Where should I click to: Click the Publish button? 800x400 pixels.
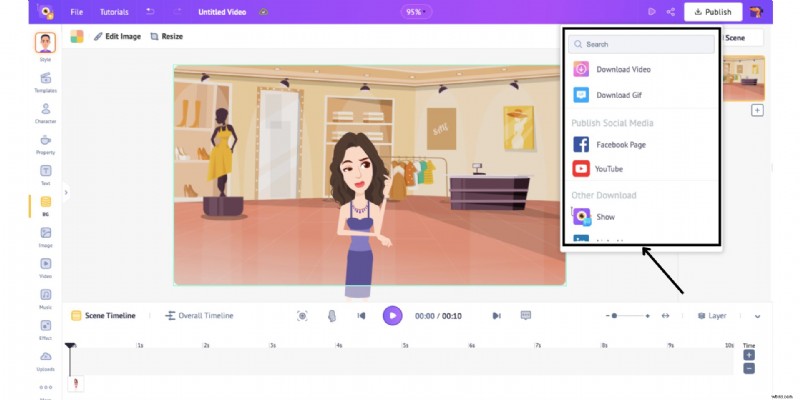pyautogui.click(x=713, y=12)
